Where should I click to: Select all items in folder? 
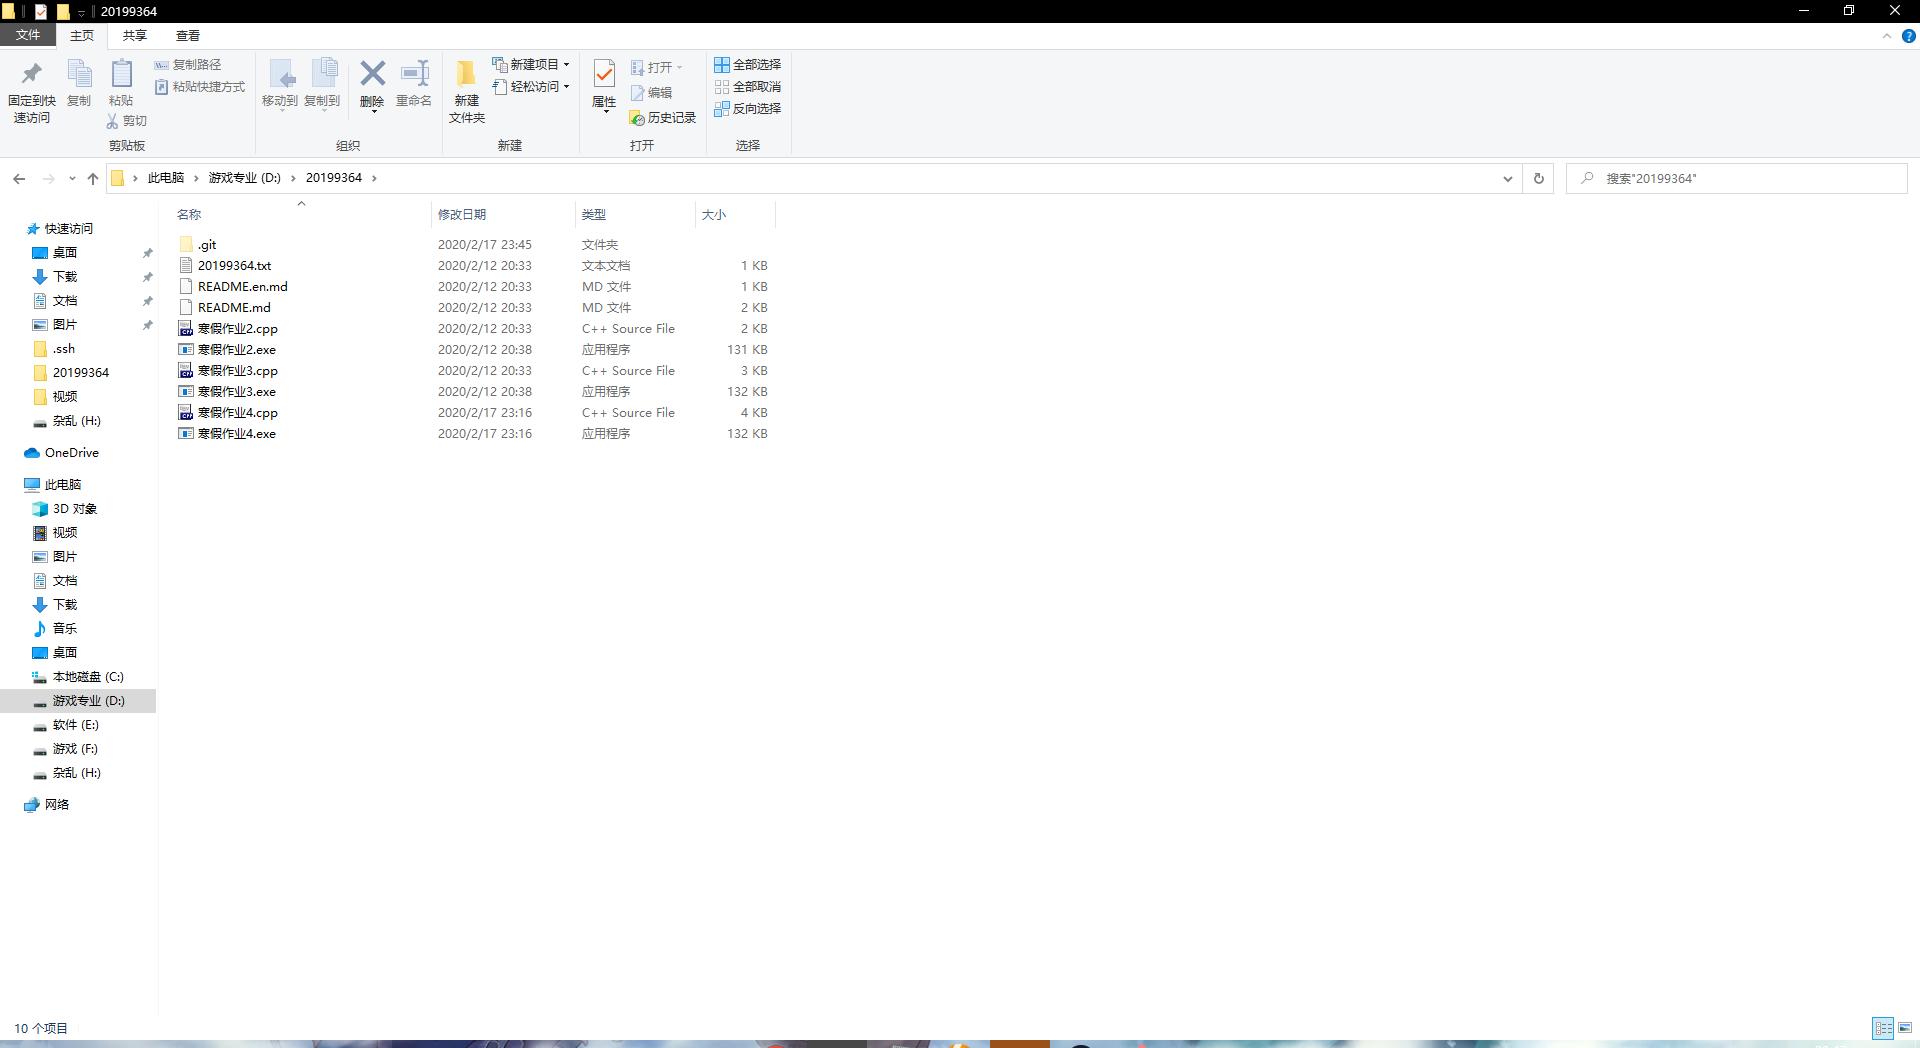[x=748, y=65]
